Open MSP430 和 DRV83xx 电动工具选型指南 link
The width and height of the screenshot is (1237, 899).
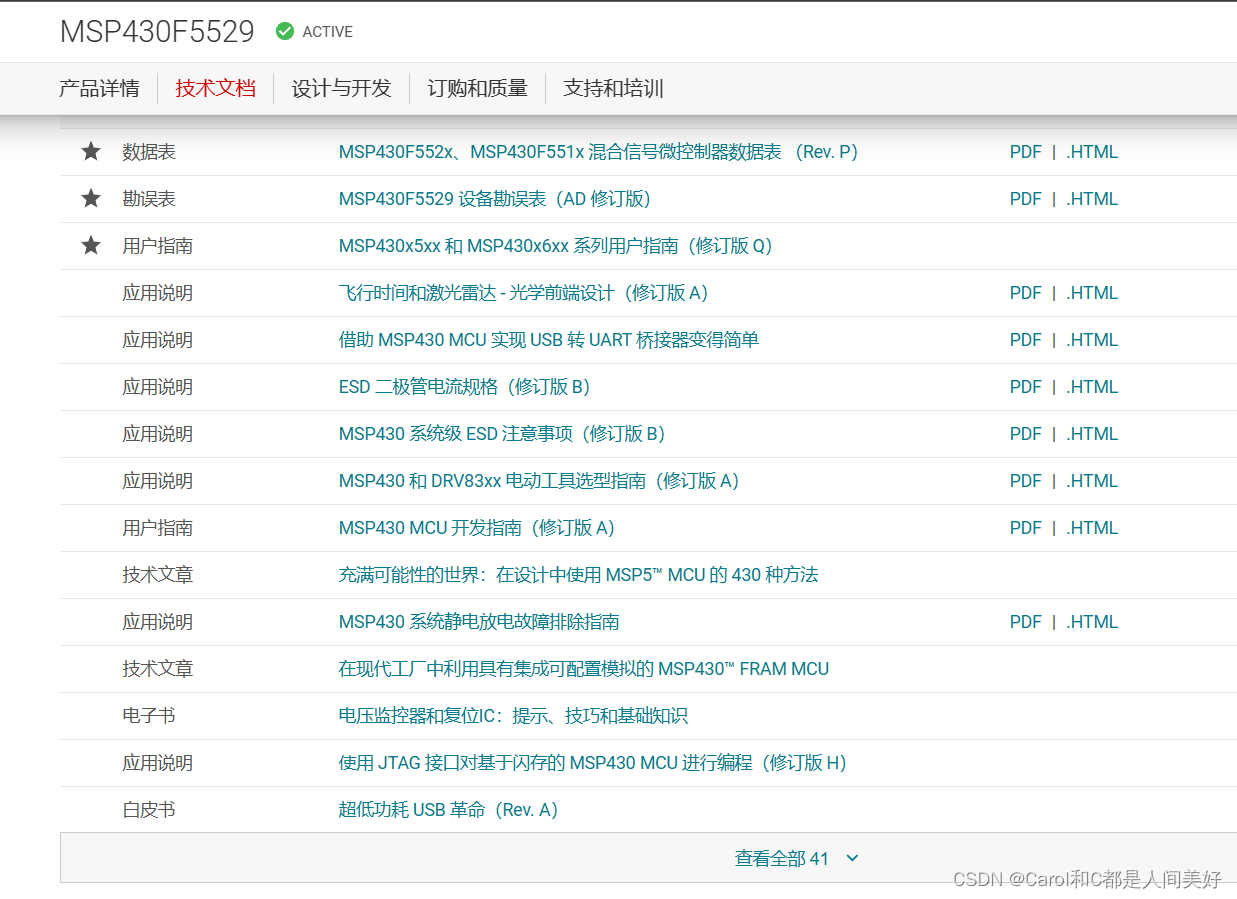coord(539,481)
